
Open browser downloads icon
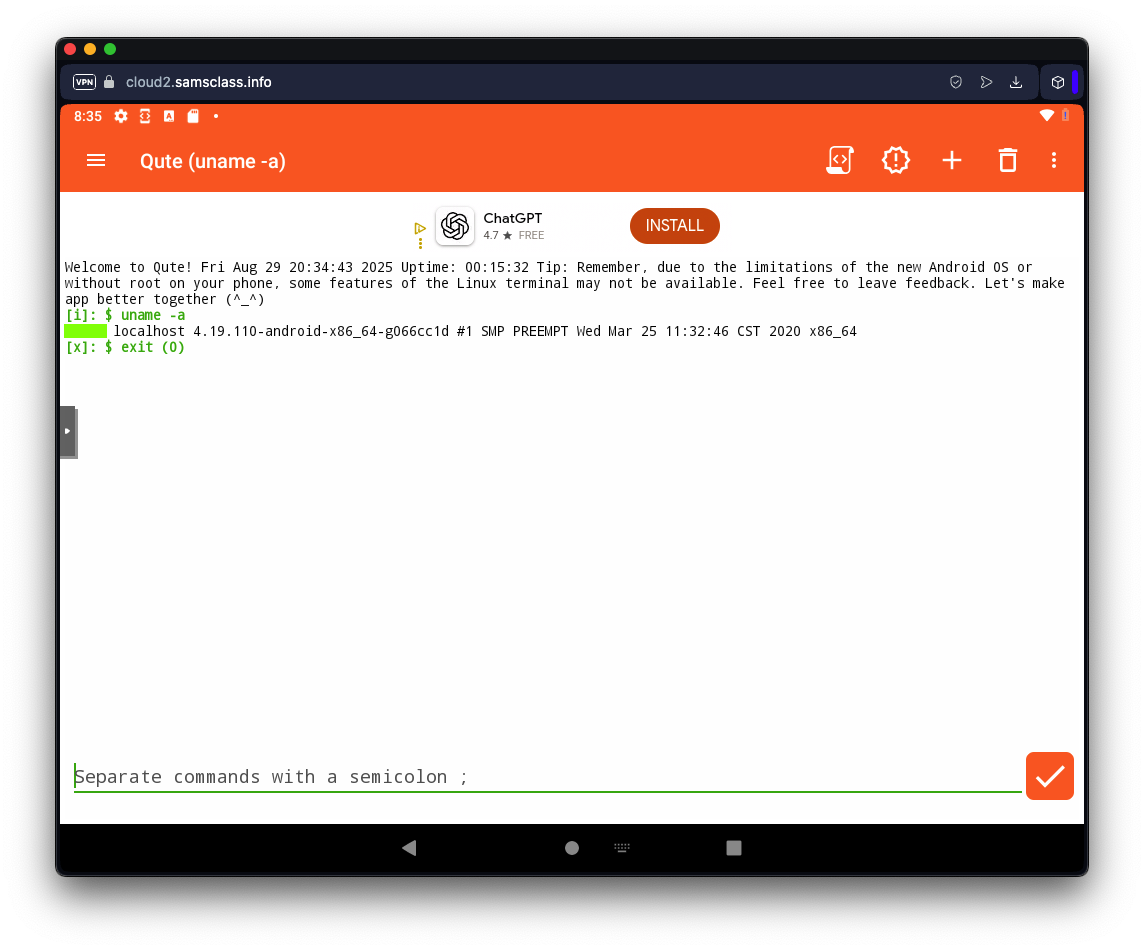coord(1016,82)
